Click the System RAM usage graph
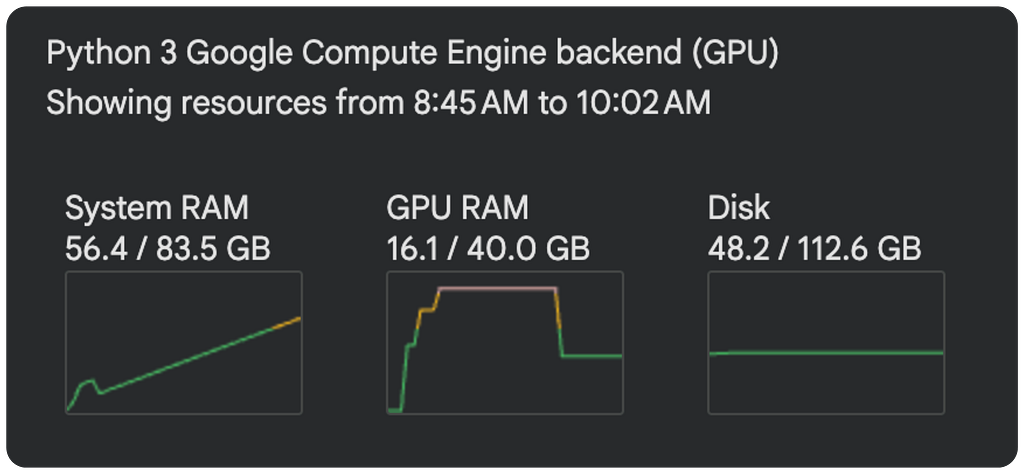The image size is (1024, 474). [x=184, y=343]
